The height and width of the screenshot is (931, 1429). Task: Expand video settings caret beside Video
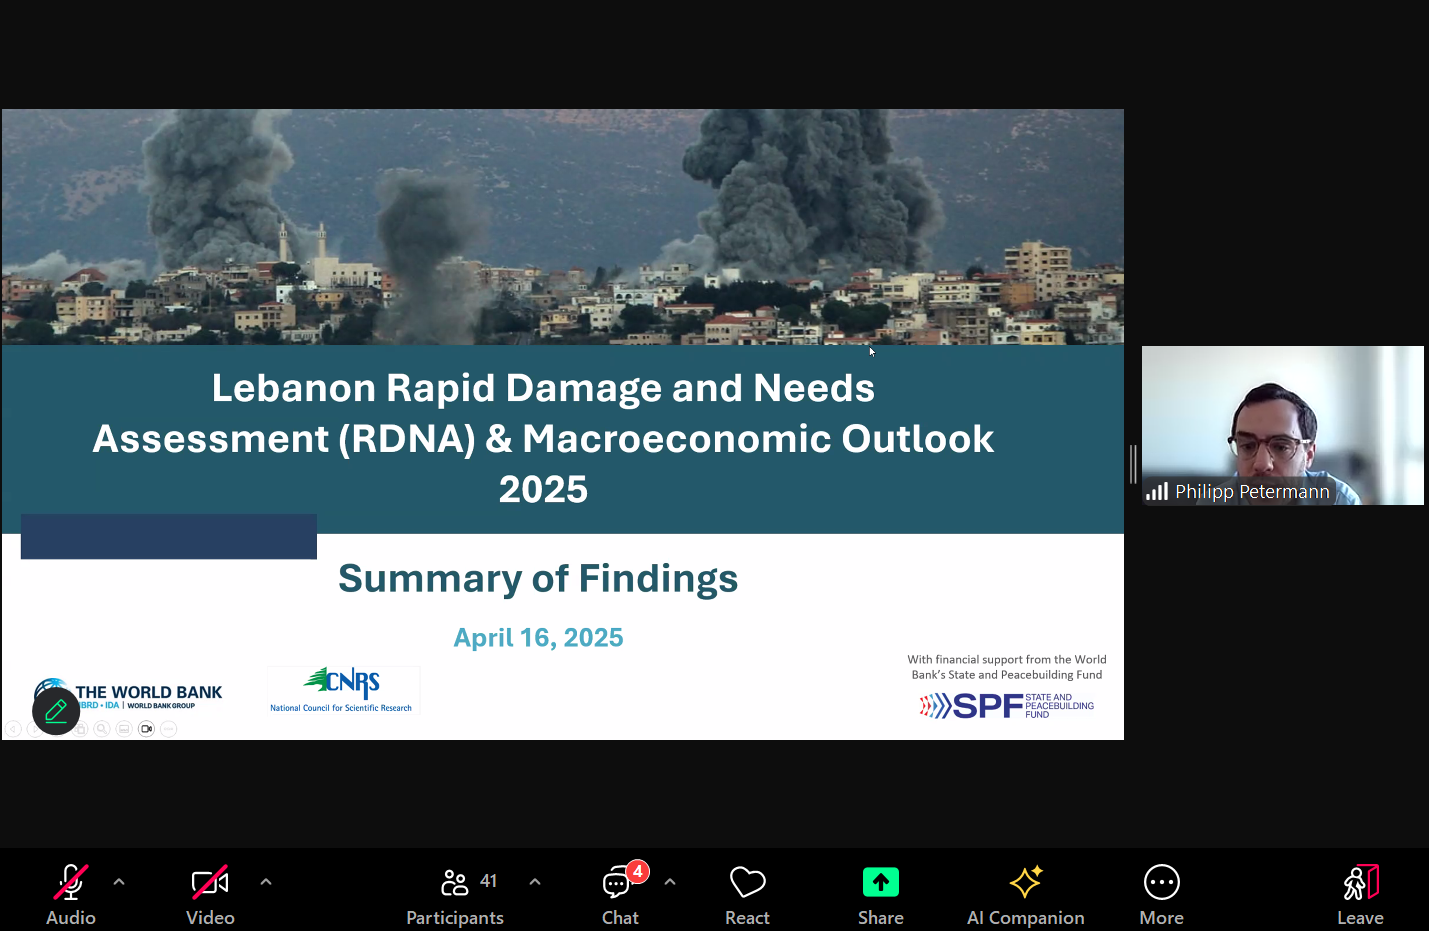point(266,882)
